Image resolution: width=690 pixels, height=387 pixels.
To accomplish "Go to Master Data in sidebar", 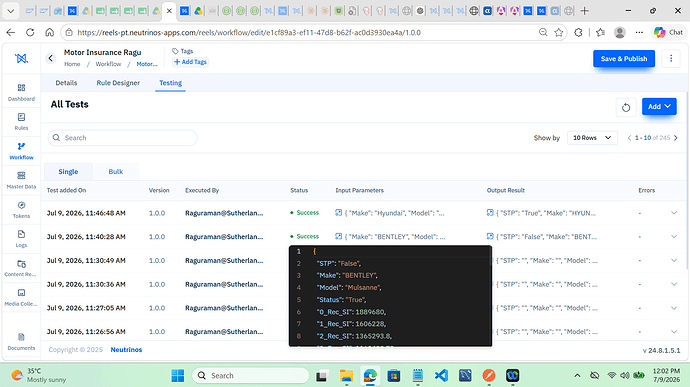I will click(21, 180).
